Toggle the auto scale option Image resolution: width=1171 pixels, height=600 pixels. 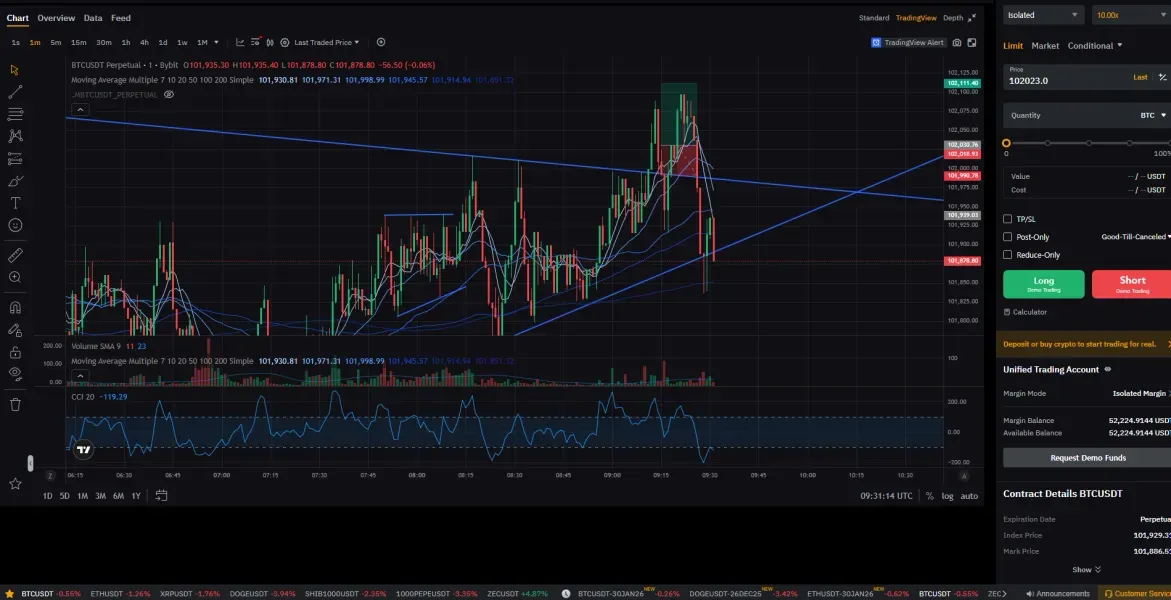969,496
